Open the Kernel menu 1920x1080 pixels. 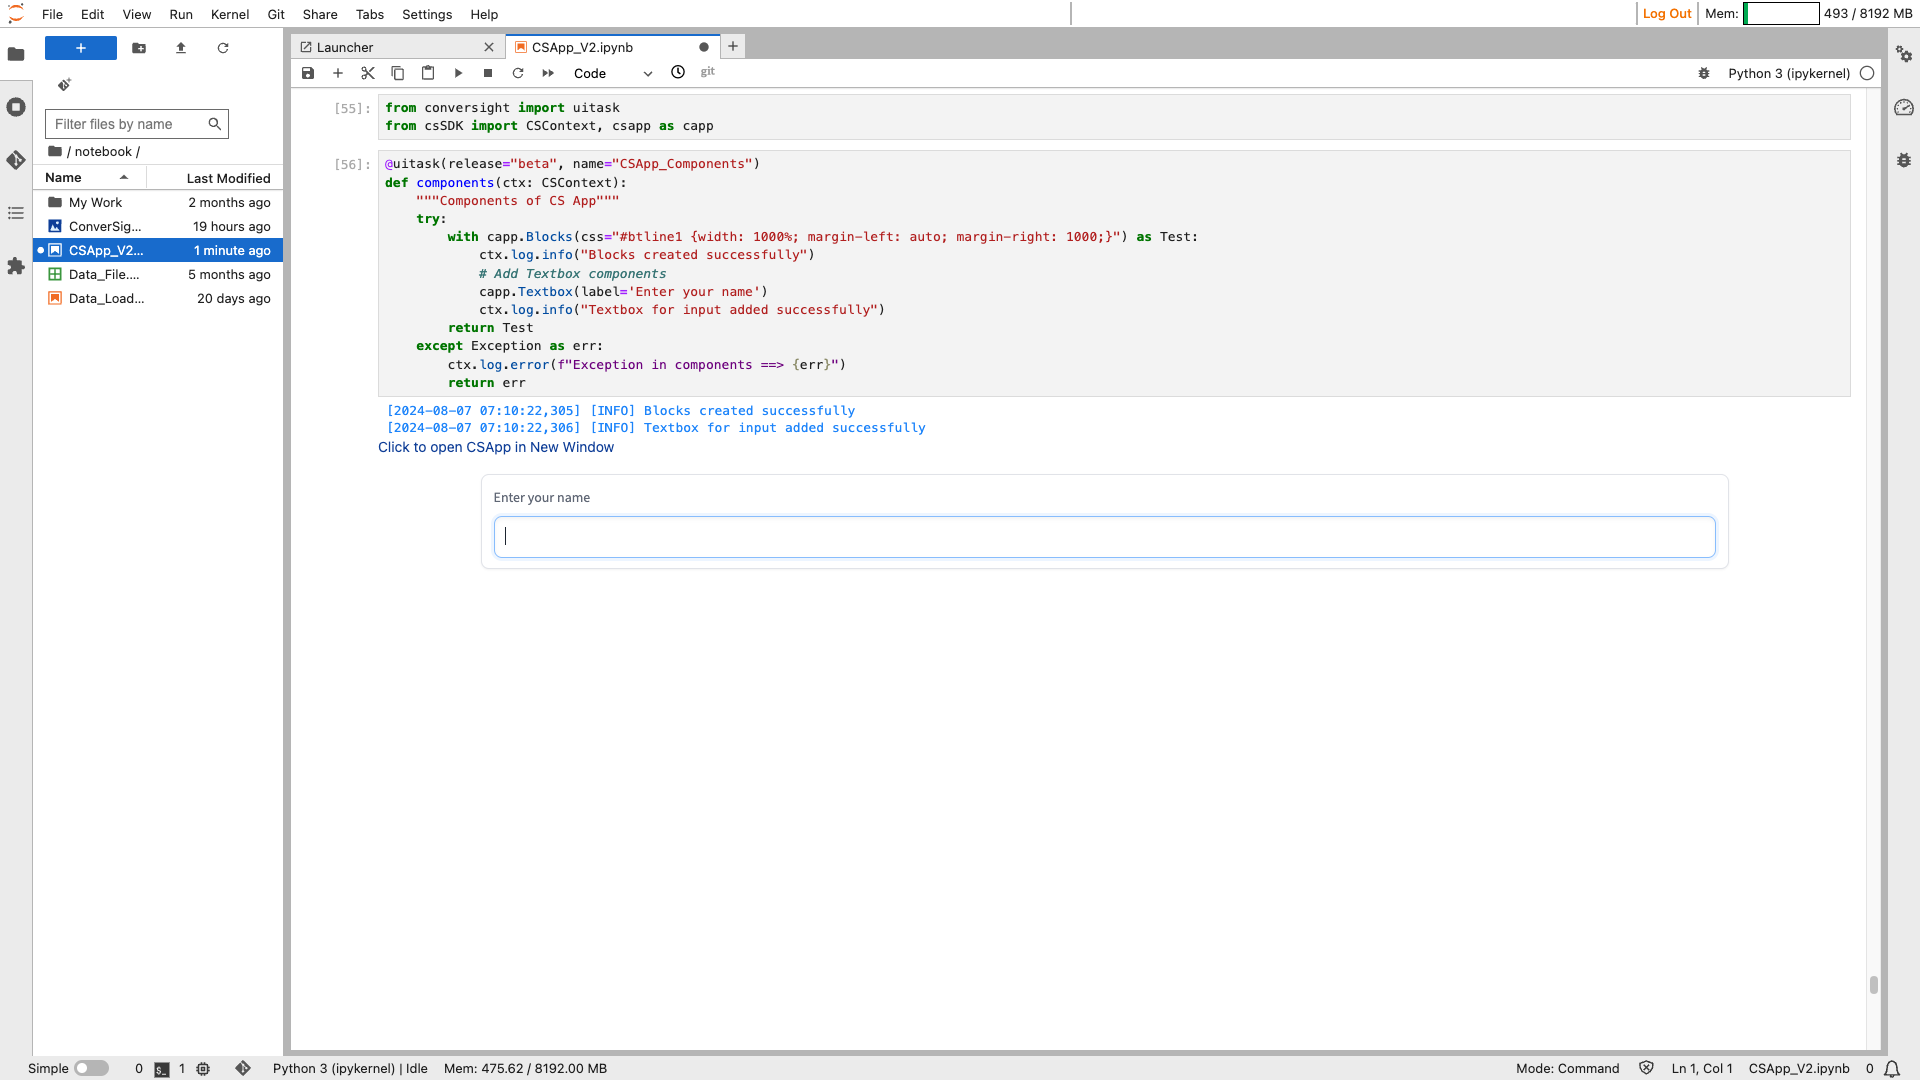coord(230,14)
